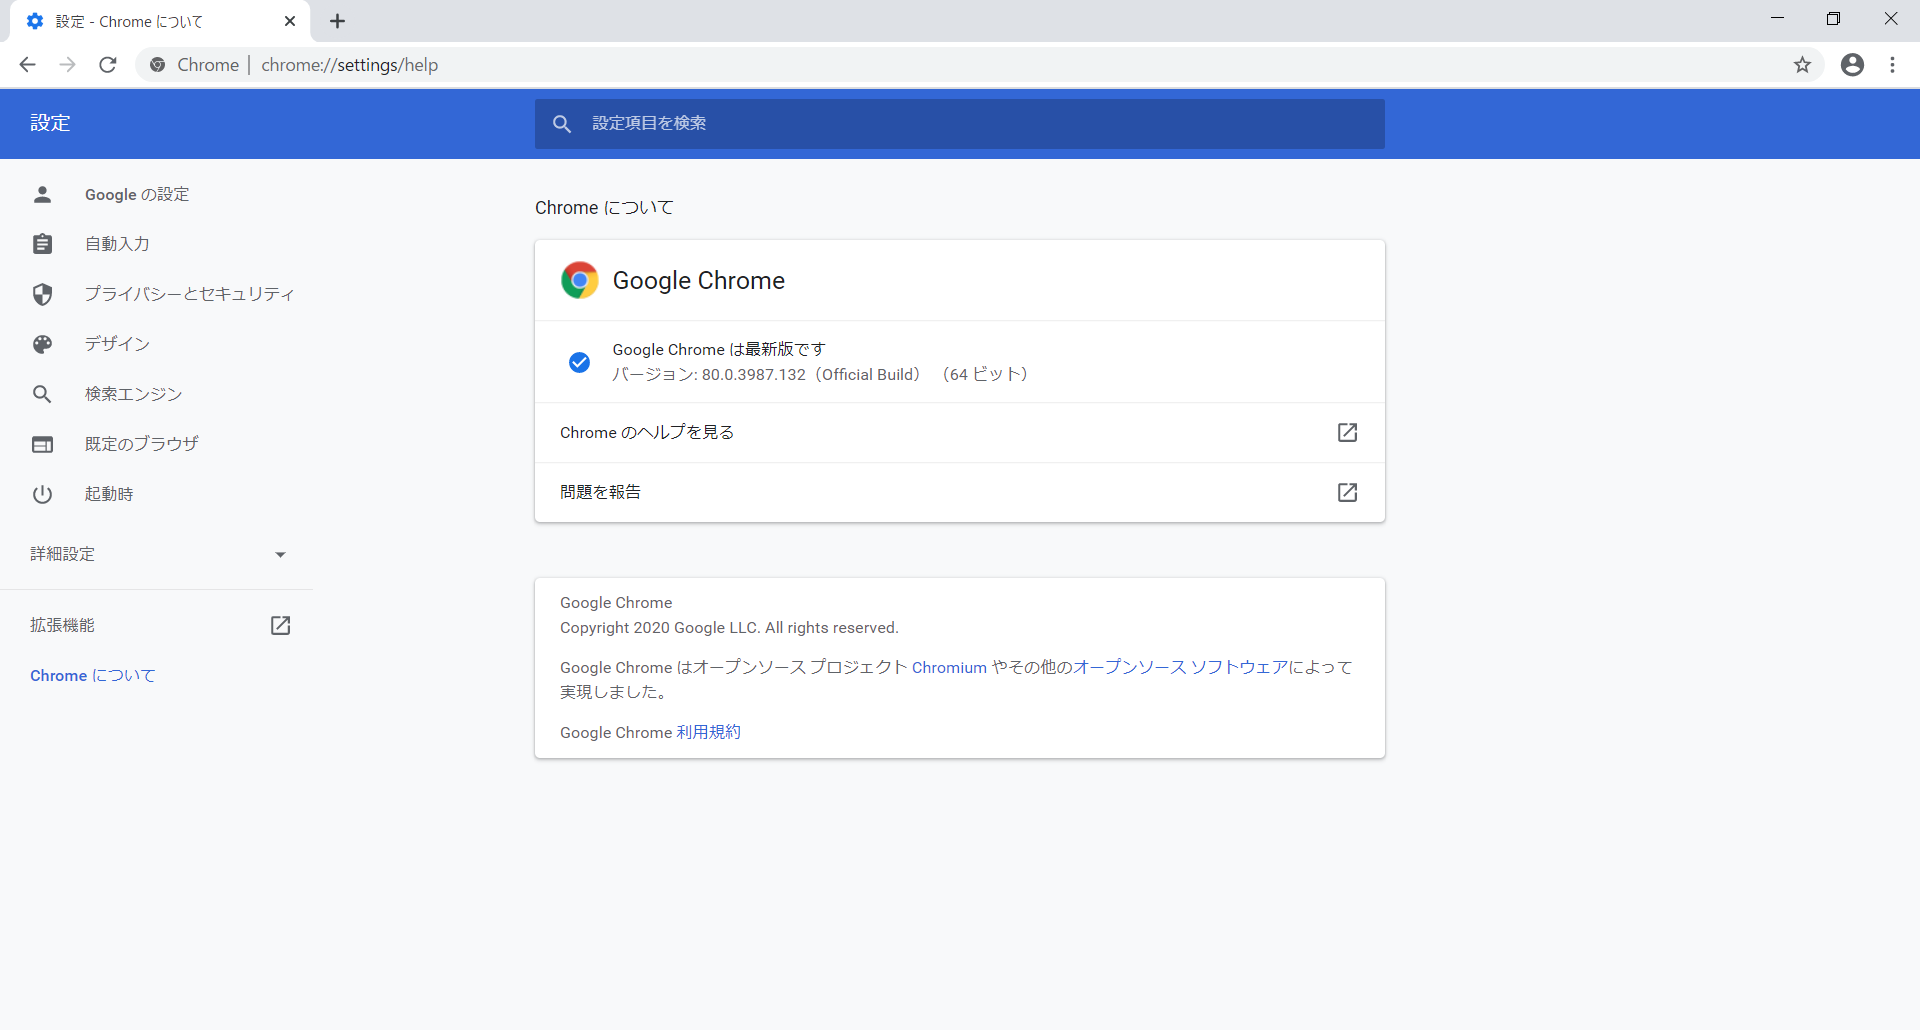Click the shield icon for プライバシーとセキュリティ
Viewport: 1920px width, 1030px height.
click(x=42, y=294)
